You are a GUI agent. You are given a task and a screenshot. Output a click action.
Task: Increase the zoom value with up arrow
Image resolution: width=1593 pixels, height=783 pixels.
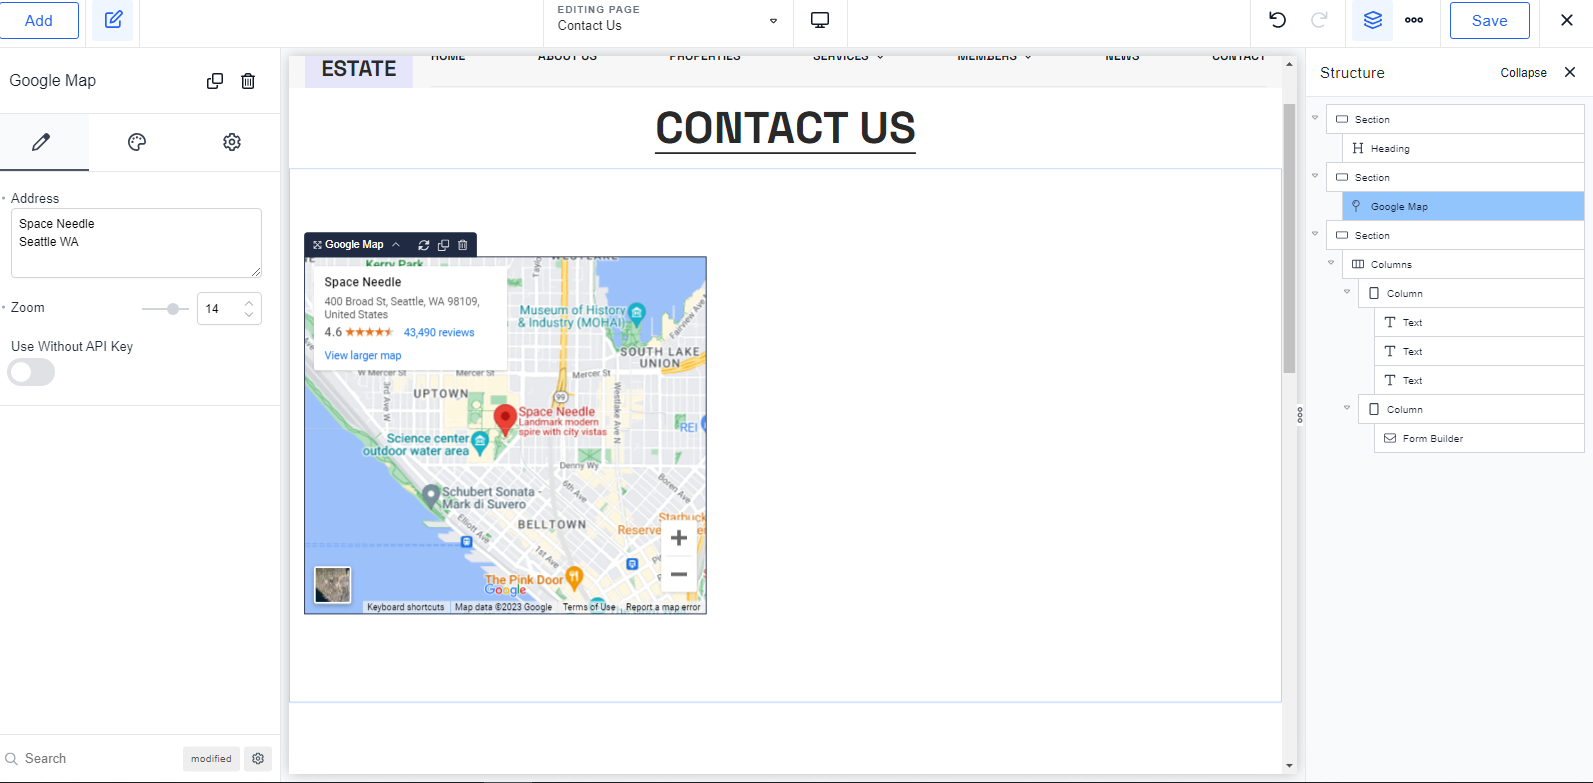tap(249, 303)
